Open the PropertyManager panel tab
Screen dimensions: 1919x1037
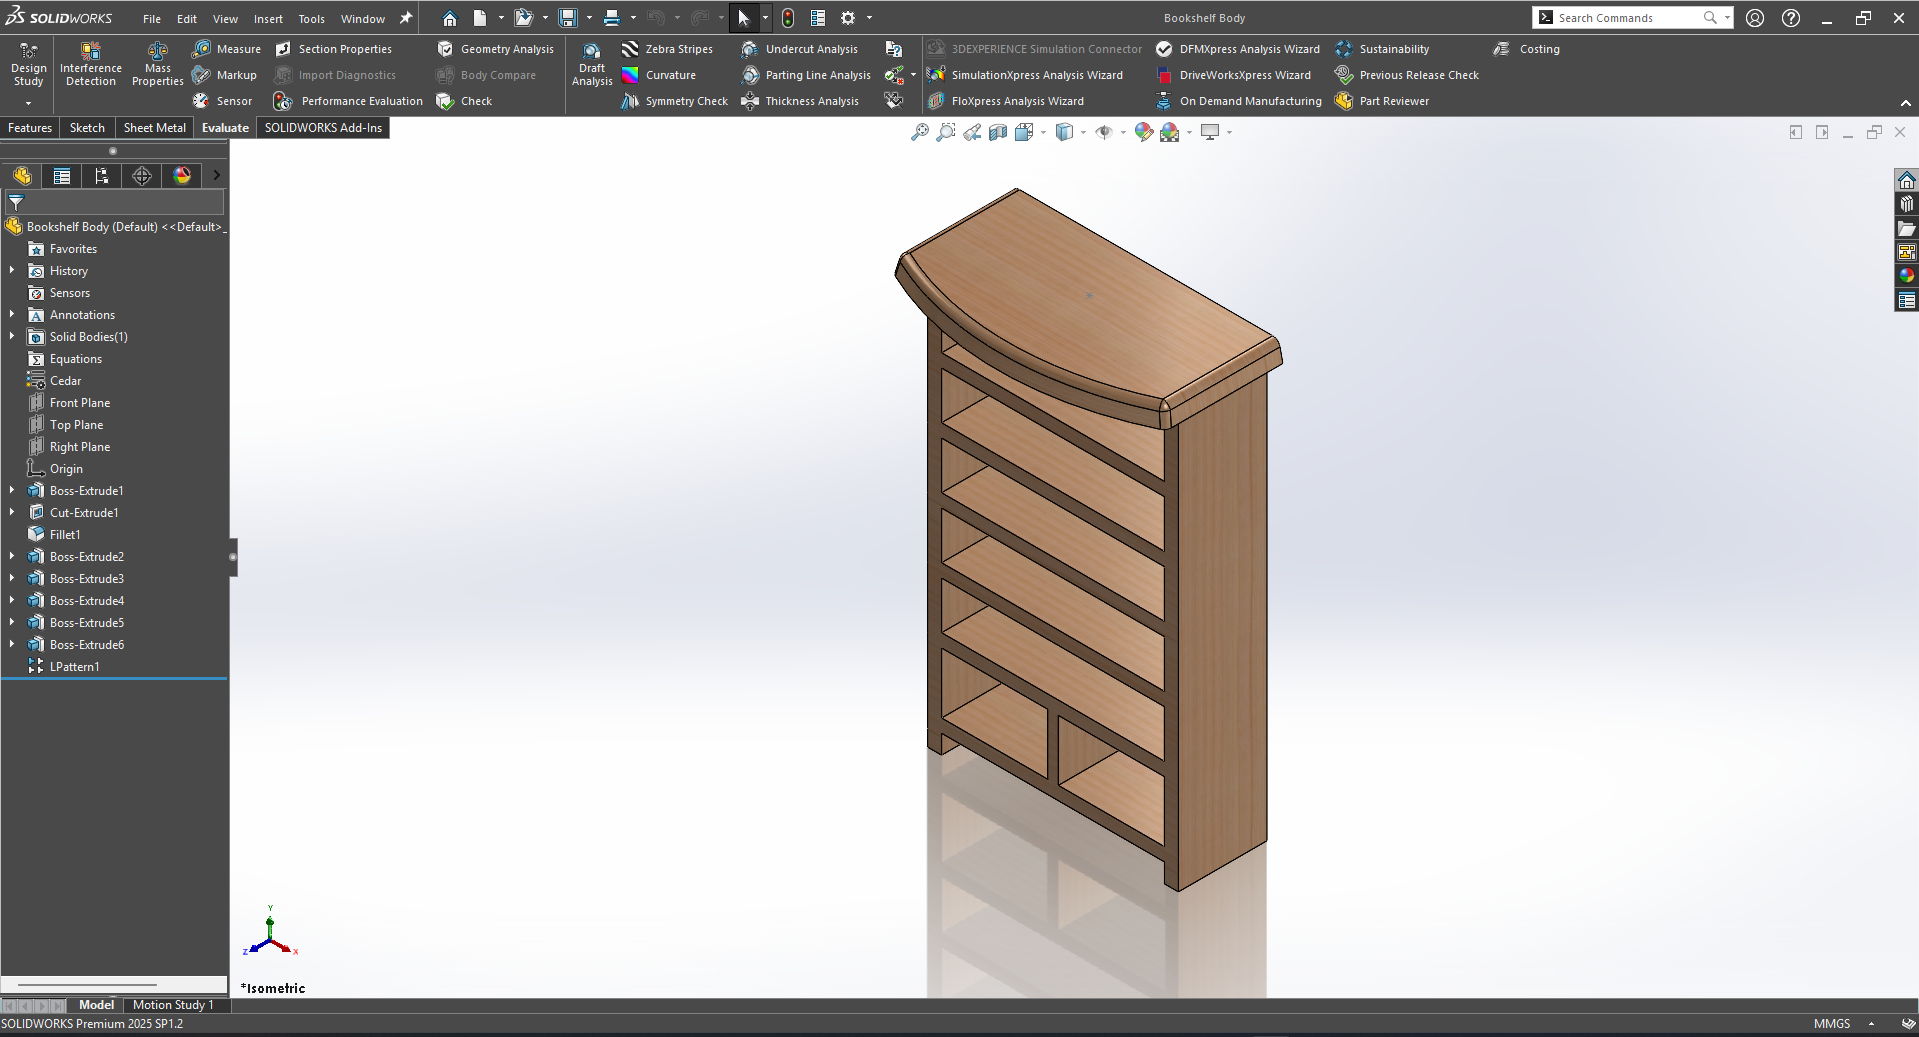coord(62,176)
